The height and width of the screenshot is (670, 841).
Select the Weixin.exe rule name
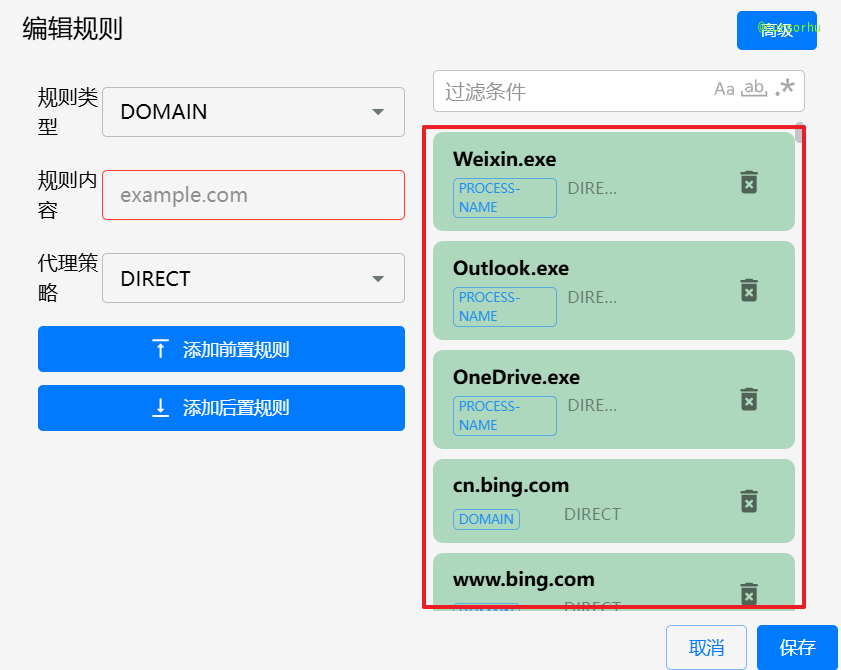coord(504,159)
